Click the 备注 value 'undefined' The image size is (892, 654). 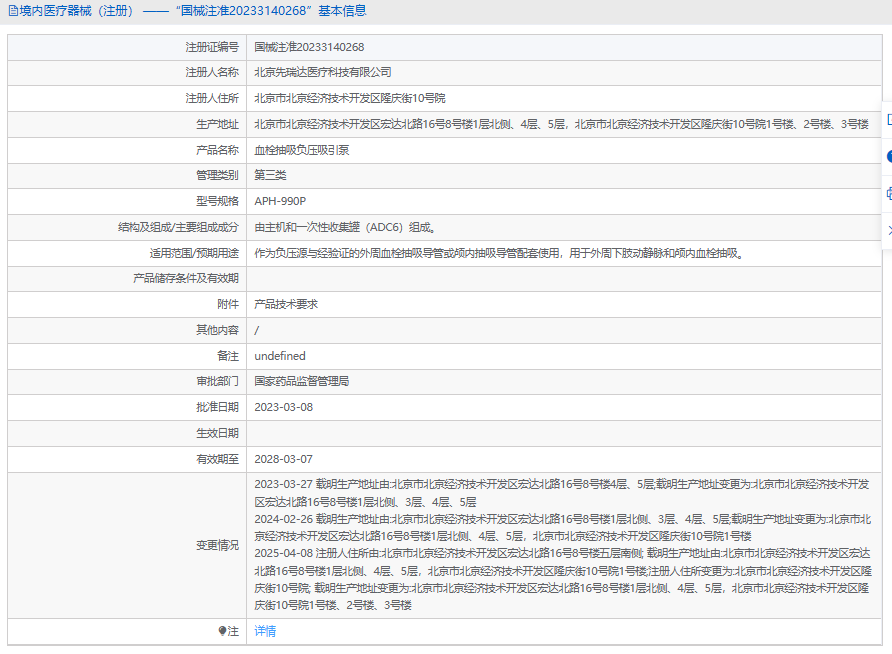click(280, 356)
